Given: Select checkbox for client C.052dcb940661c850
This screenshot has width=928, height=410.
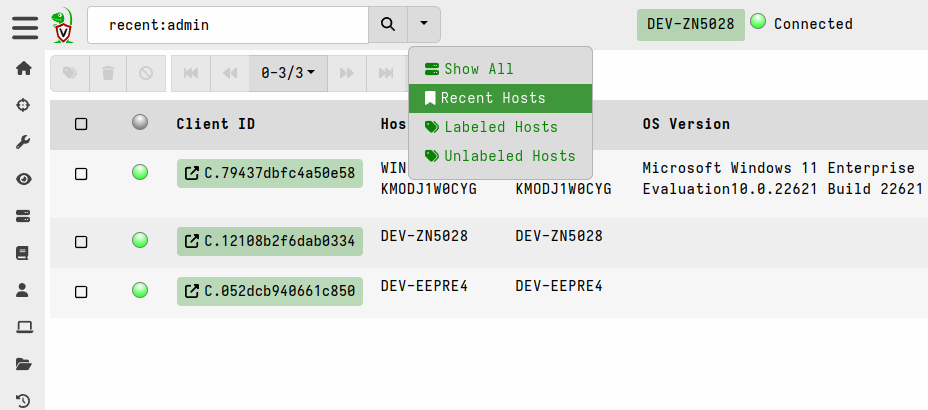Looking at the screenshot, I should click(x=81, y=292).
